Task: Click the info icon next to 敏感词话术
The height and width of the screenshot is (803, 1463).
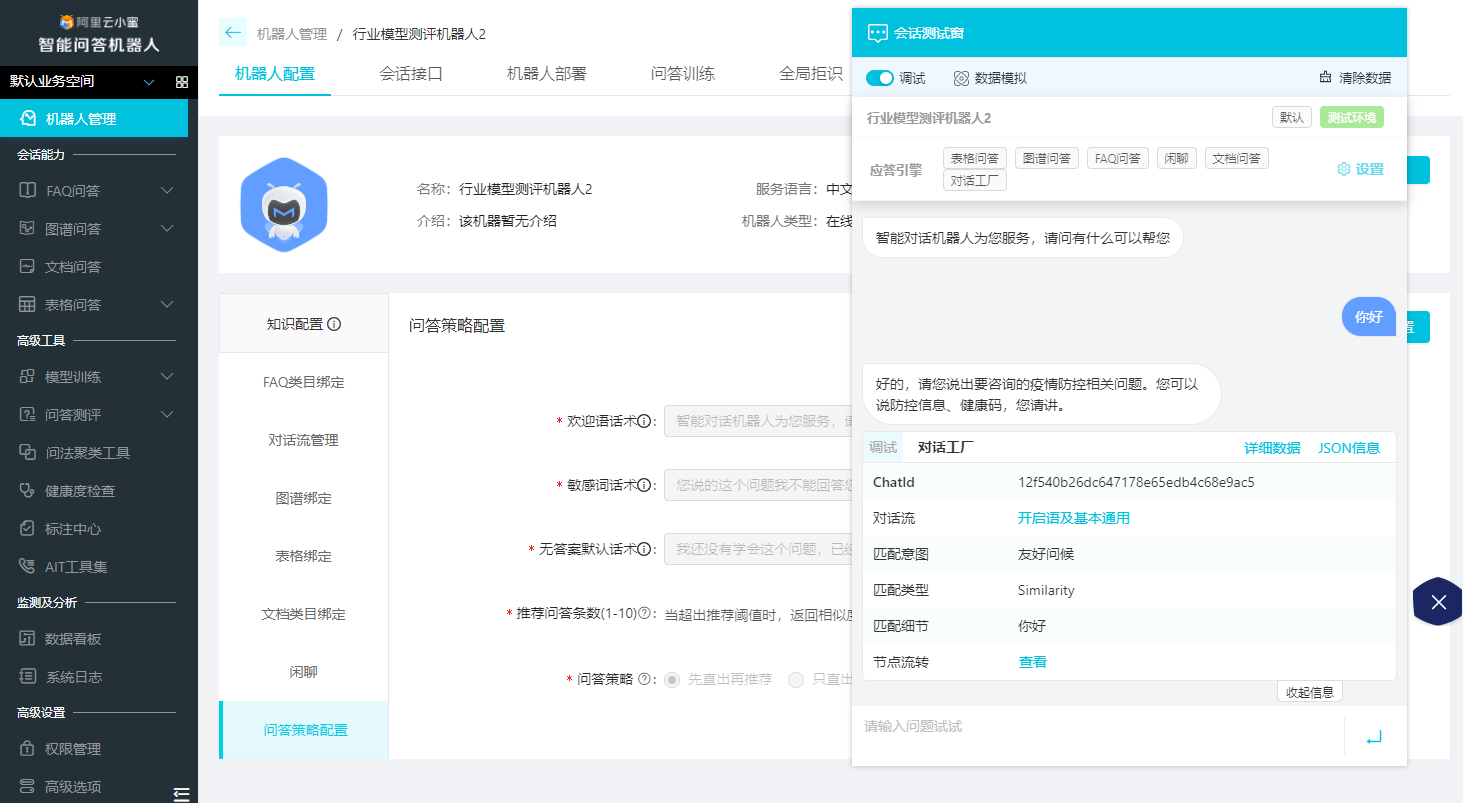Action: 644,485
